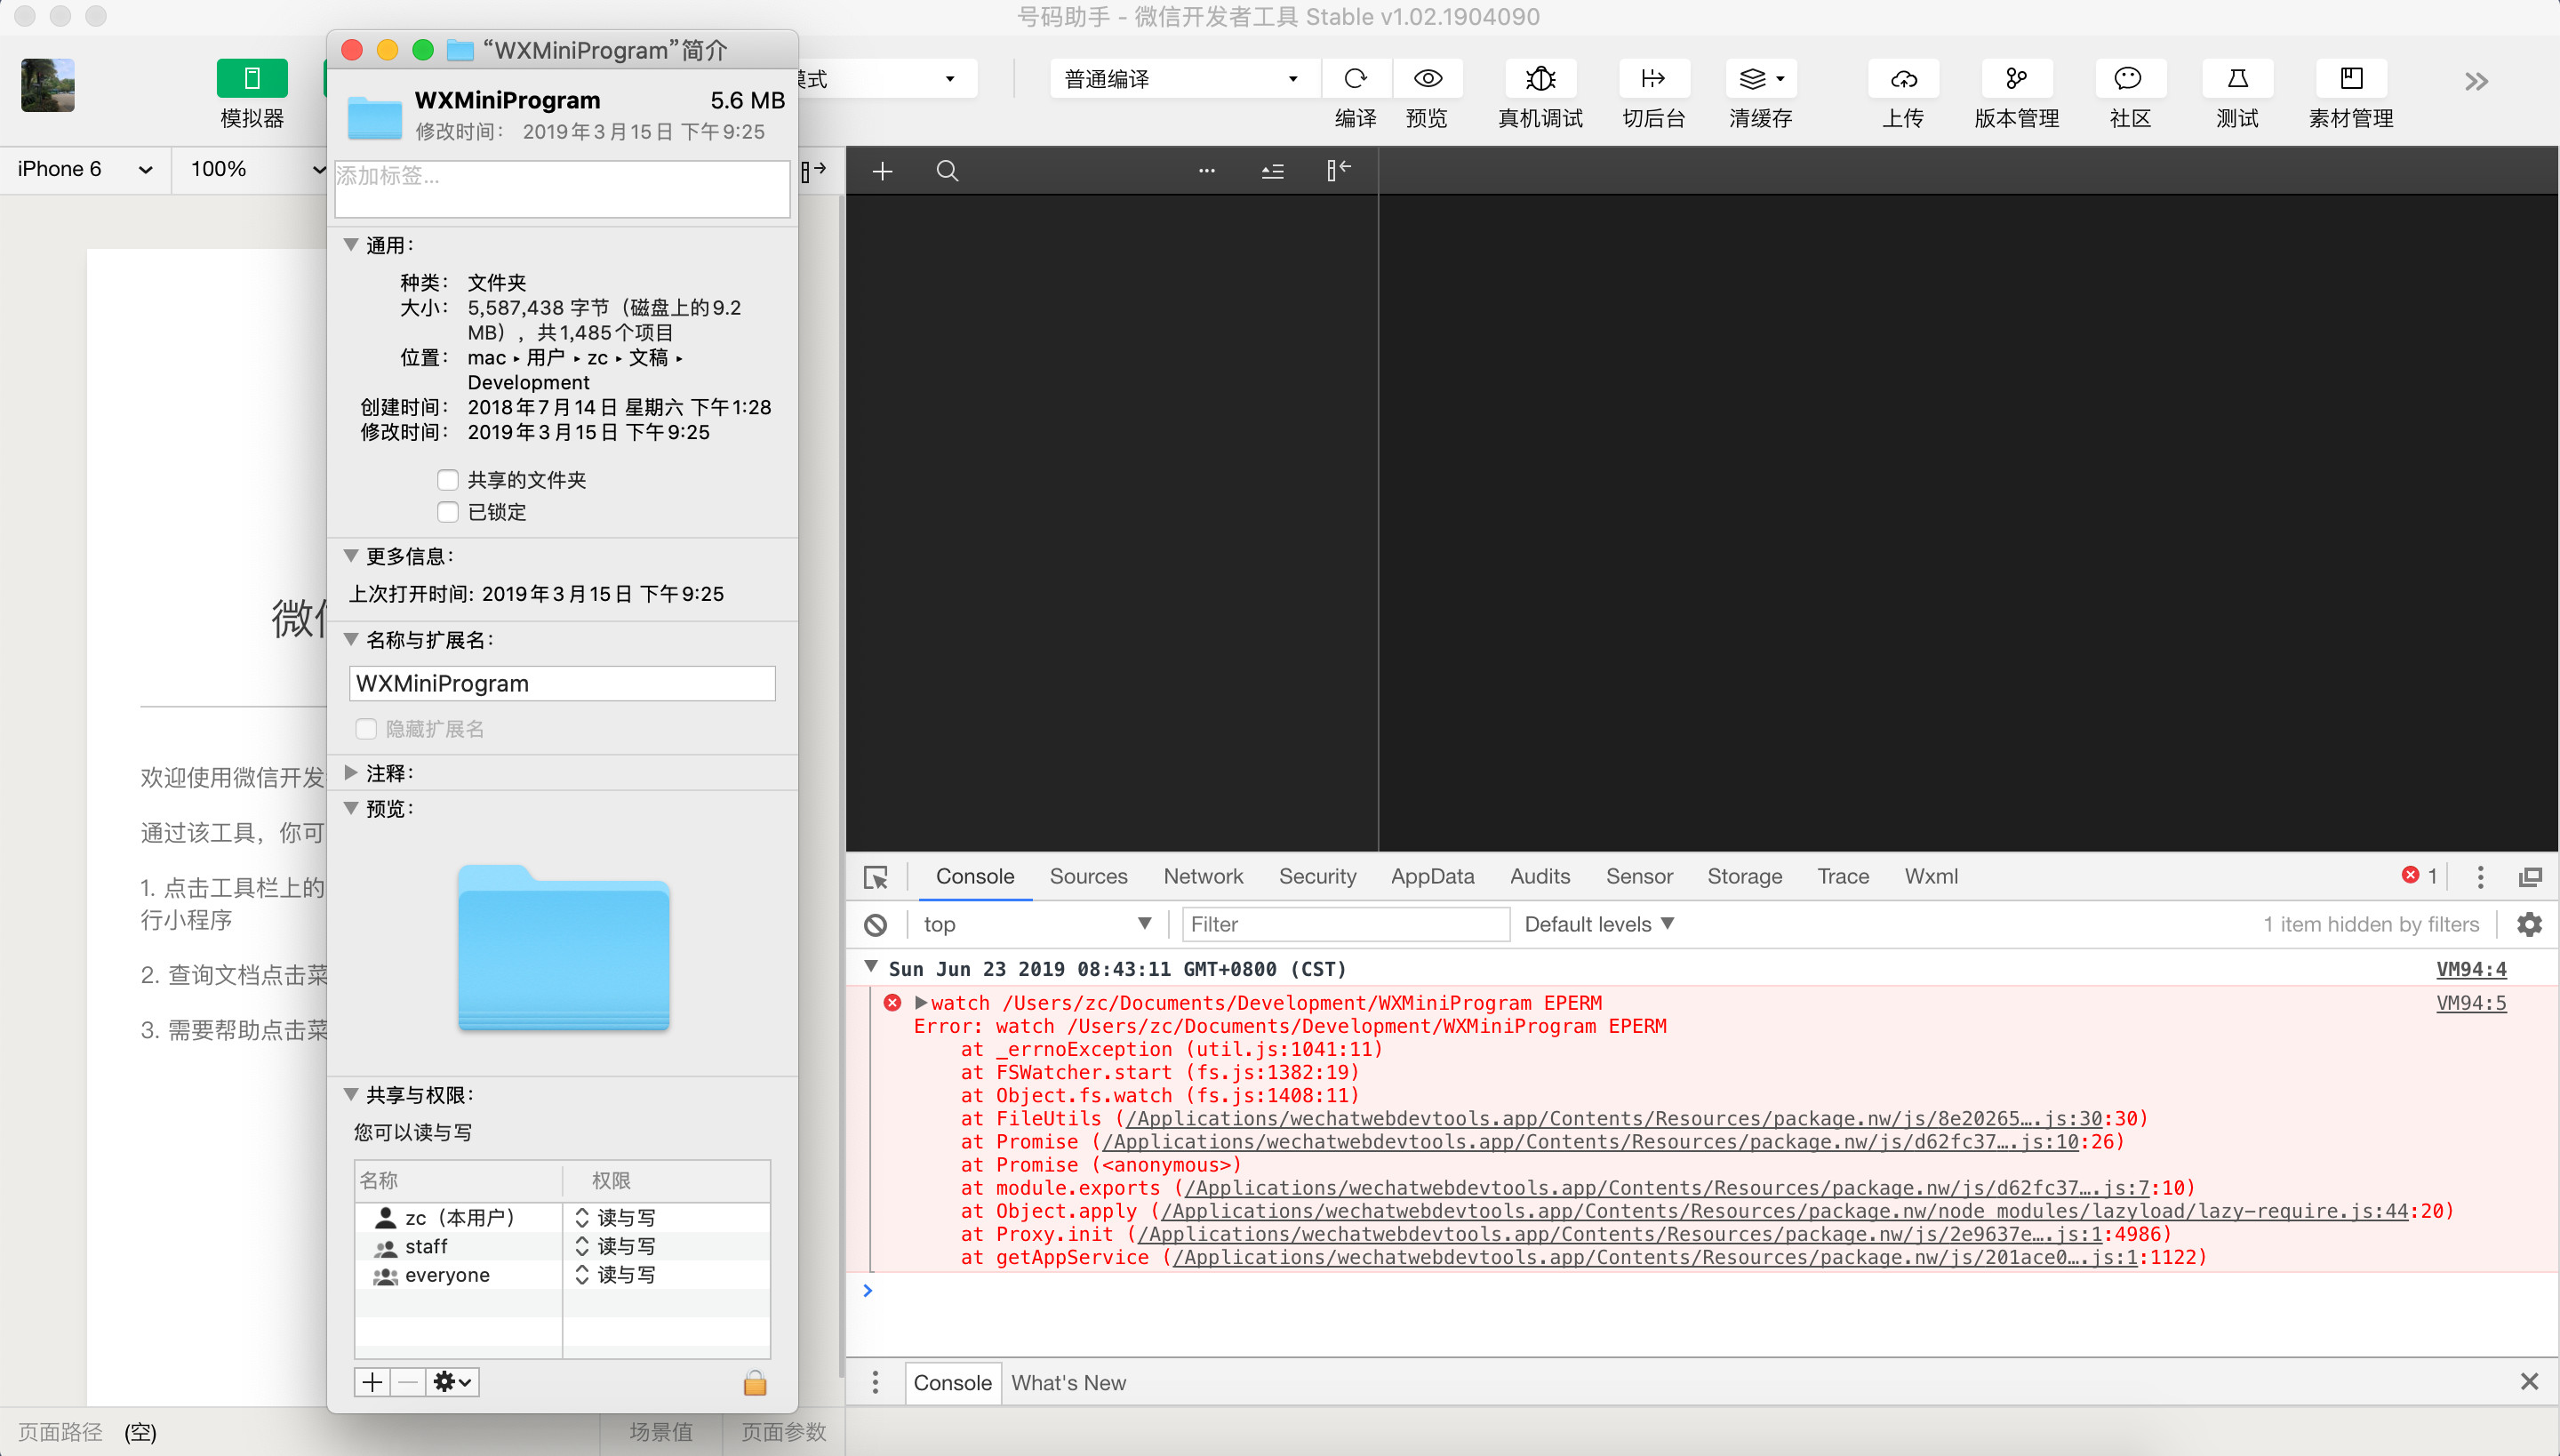Click the console Filter input field
2560x1456 pixels.
click(1345, 925)
